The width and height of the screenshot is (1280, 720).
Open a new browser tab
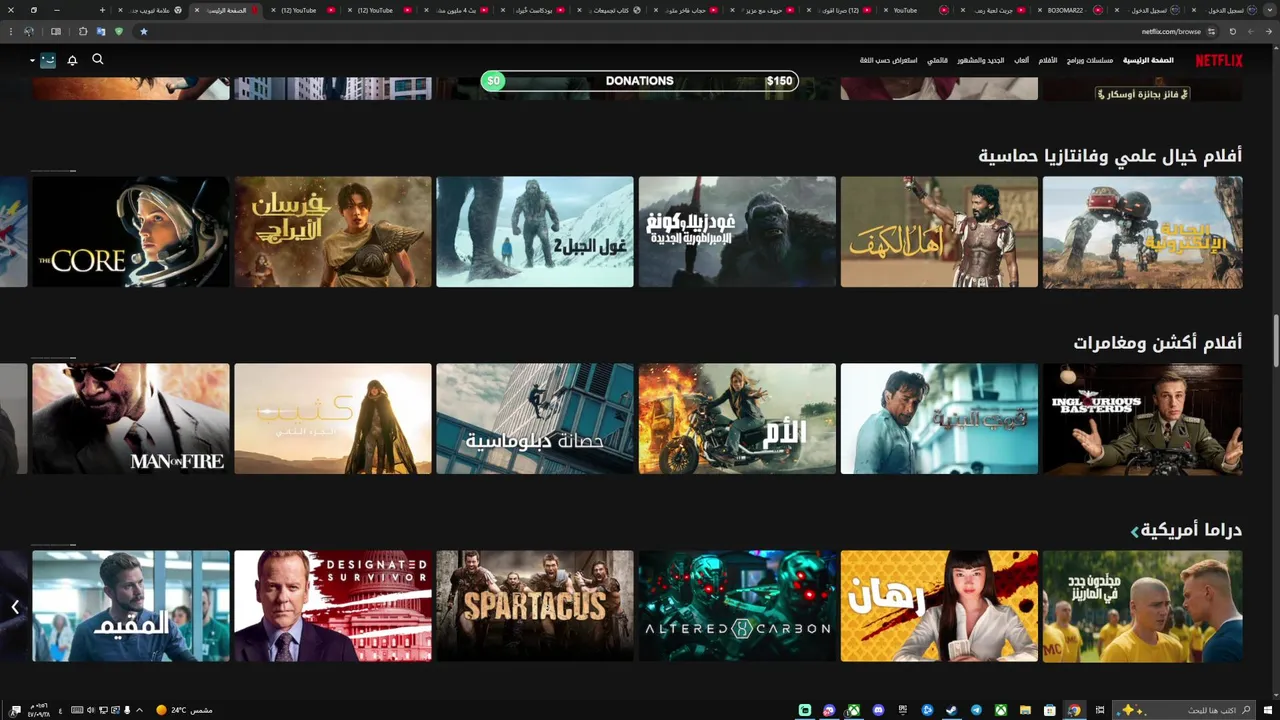(102, 10)
